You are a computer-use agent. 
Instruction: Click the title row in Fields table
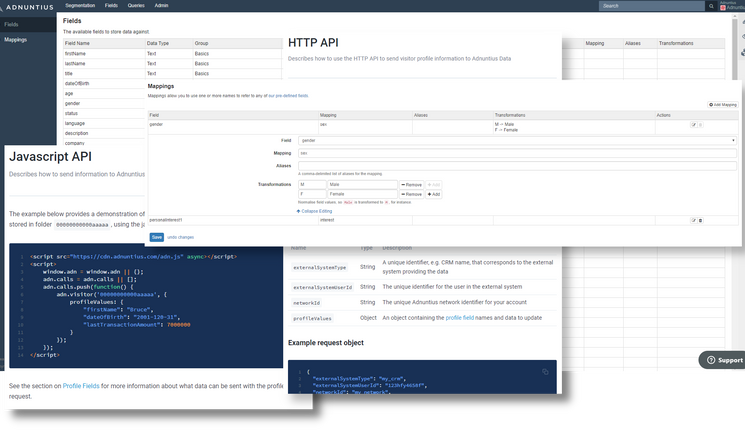point(173,74)
